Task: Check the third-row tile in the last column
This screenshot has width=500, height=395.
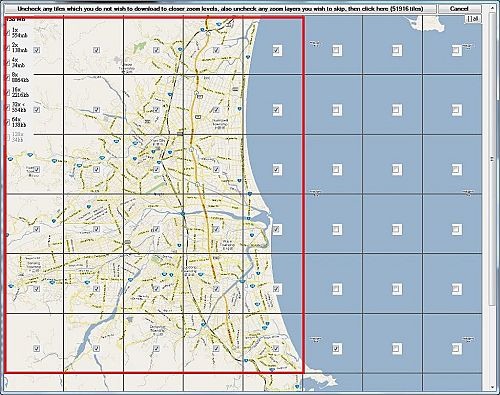Action: [456, 169]
